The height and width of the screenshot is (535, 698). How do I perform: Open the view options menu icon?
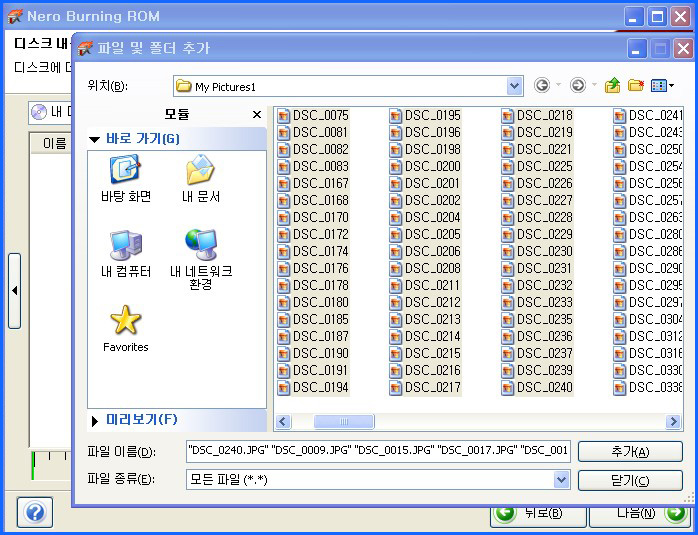[x=662, y=85]
